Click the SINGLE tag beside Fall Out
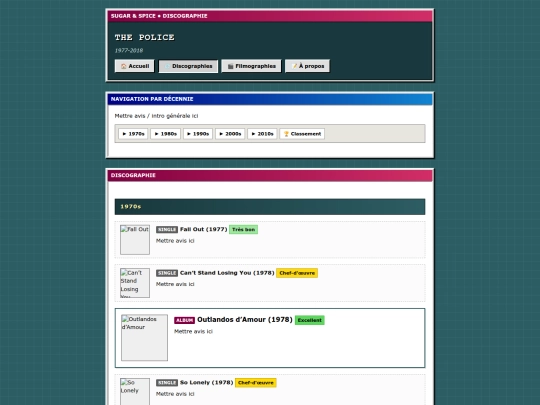The height and width of the screenshot is (405, 540). [167, 230]
